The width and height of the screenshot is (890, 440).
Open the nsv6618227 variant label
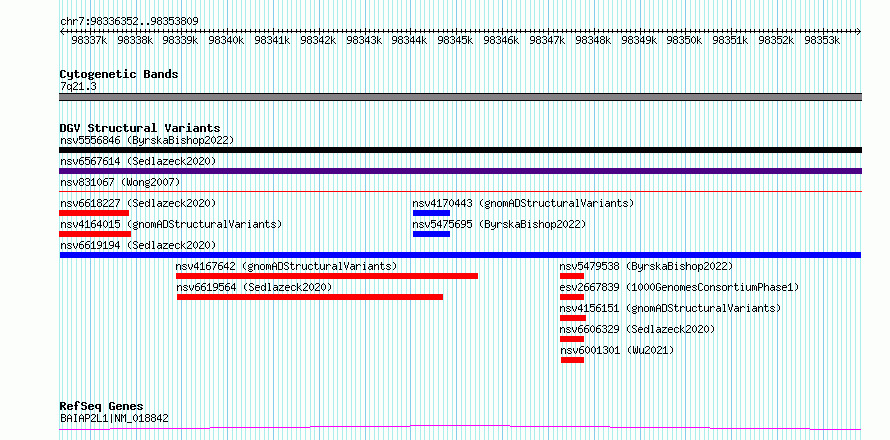point(138,203)
